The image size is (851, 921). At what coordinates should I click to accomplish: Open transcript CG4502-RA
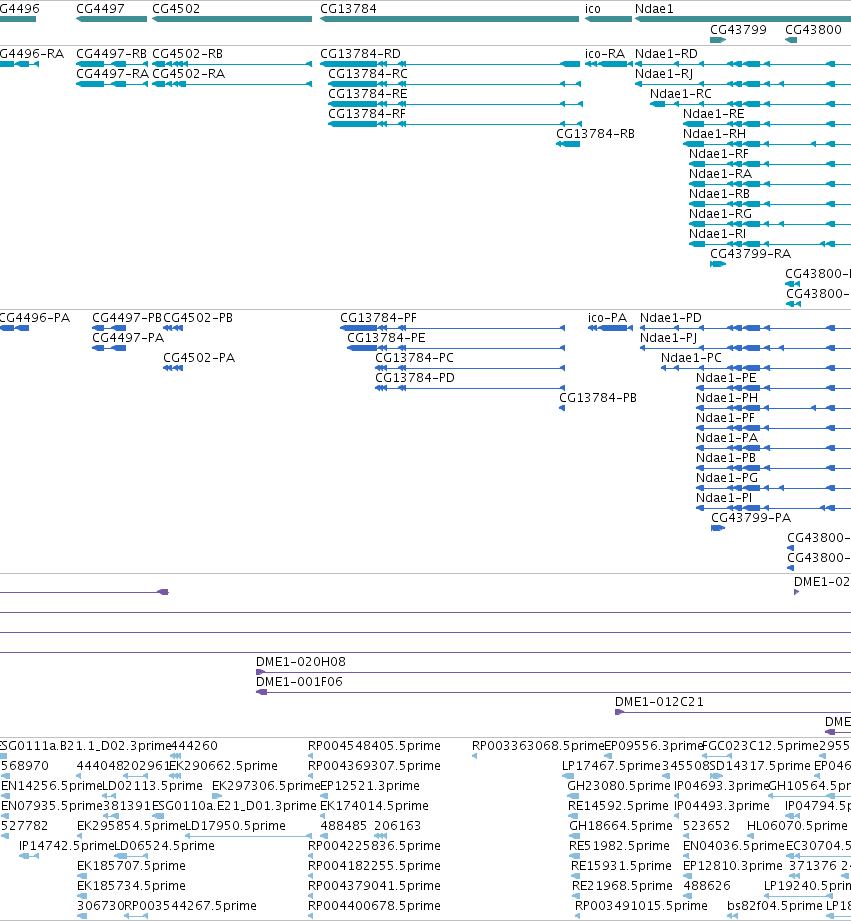(x=189, y=74)
